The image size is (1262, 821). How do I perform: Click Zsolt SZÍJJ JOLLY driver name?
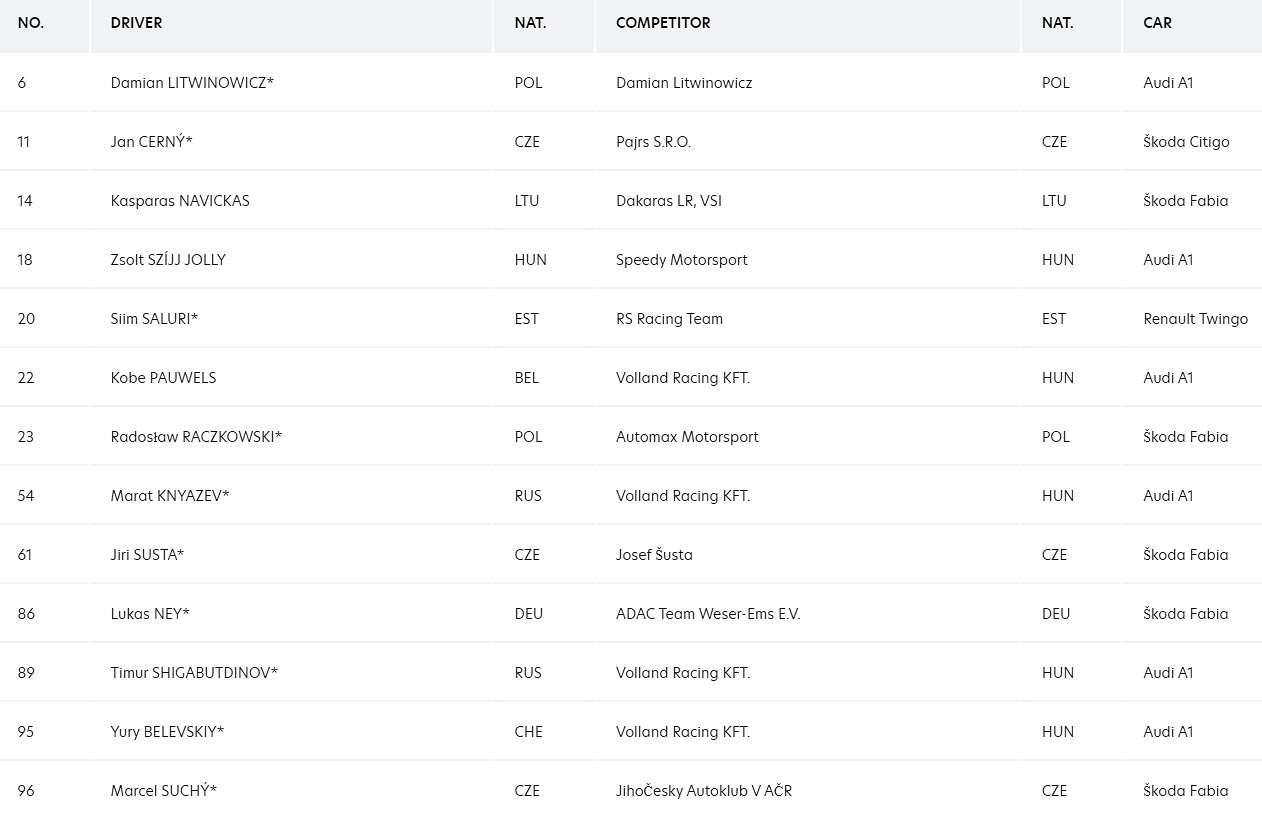(x=168, y=260)
